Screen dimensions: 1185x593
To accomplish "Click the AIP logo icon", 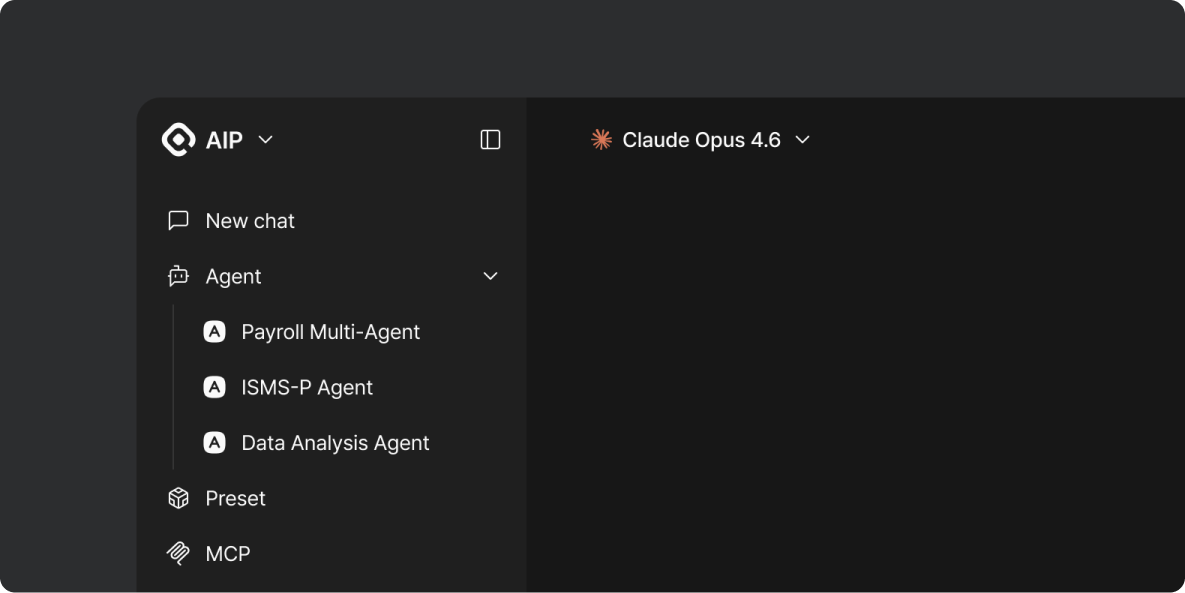I will click(177, 139).
